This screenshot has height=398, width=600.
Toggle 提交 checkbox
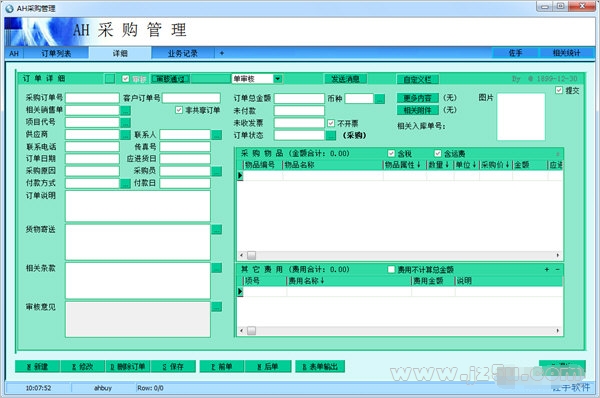point(559,90)
